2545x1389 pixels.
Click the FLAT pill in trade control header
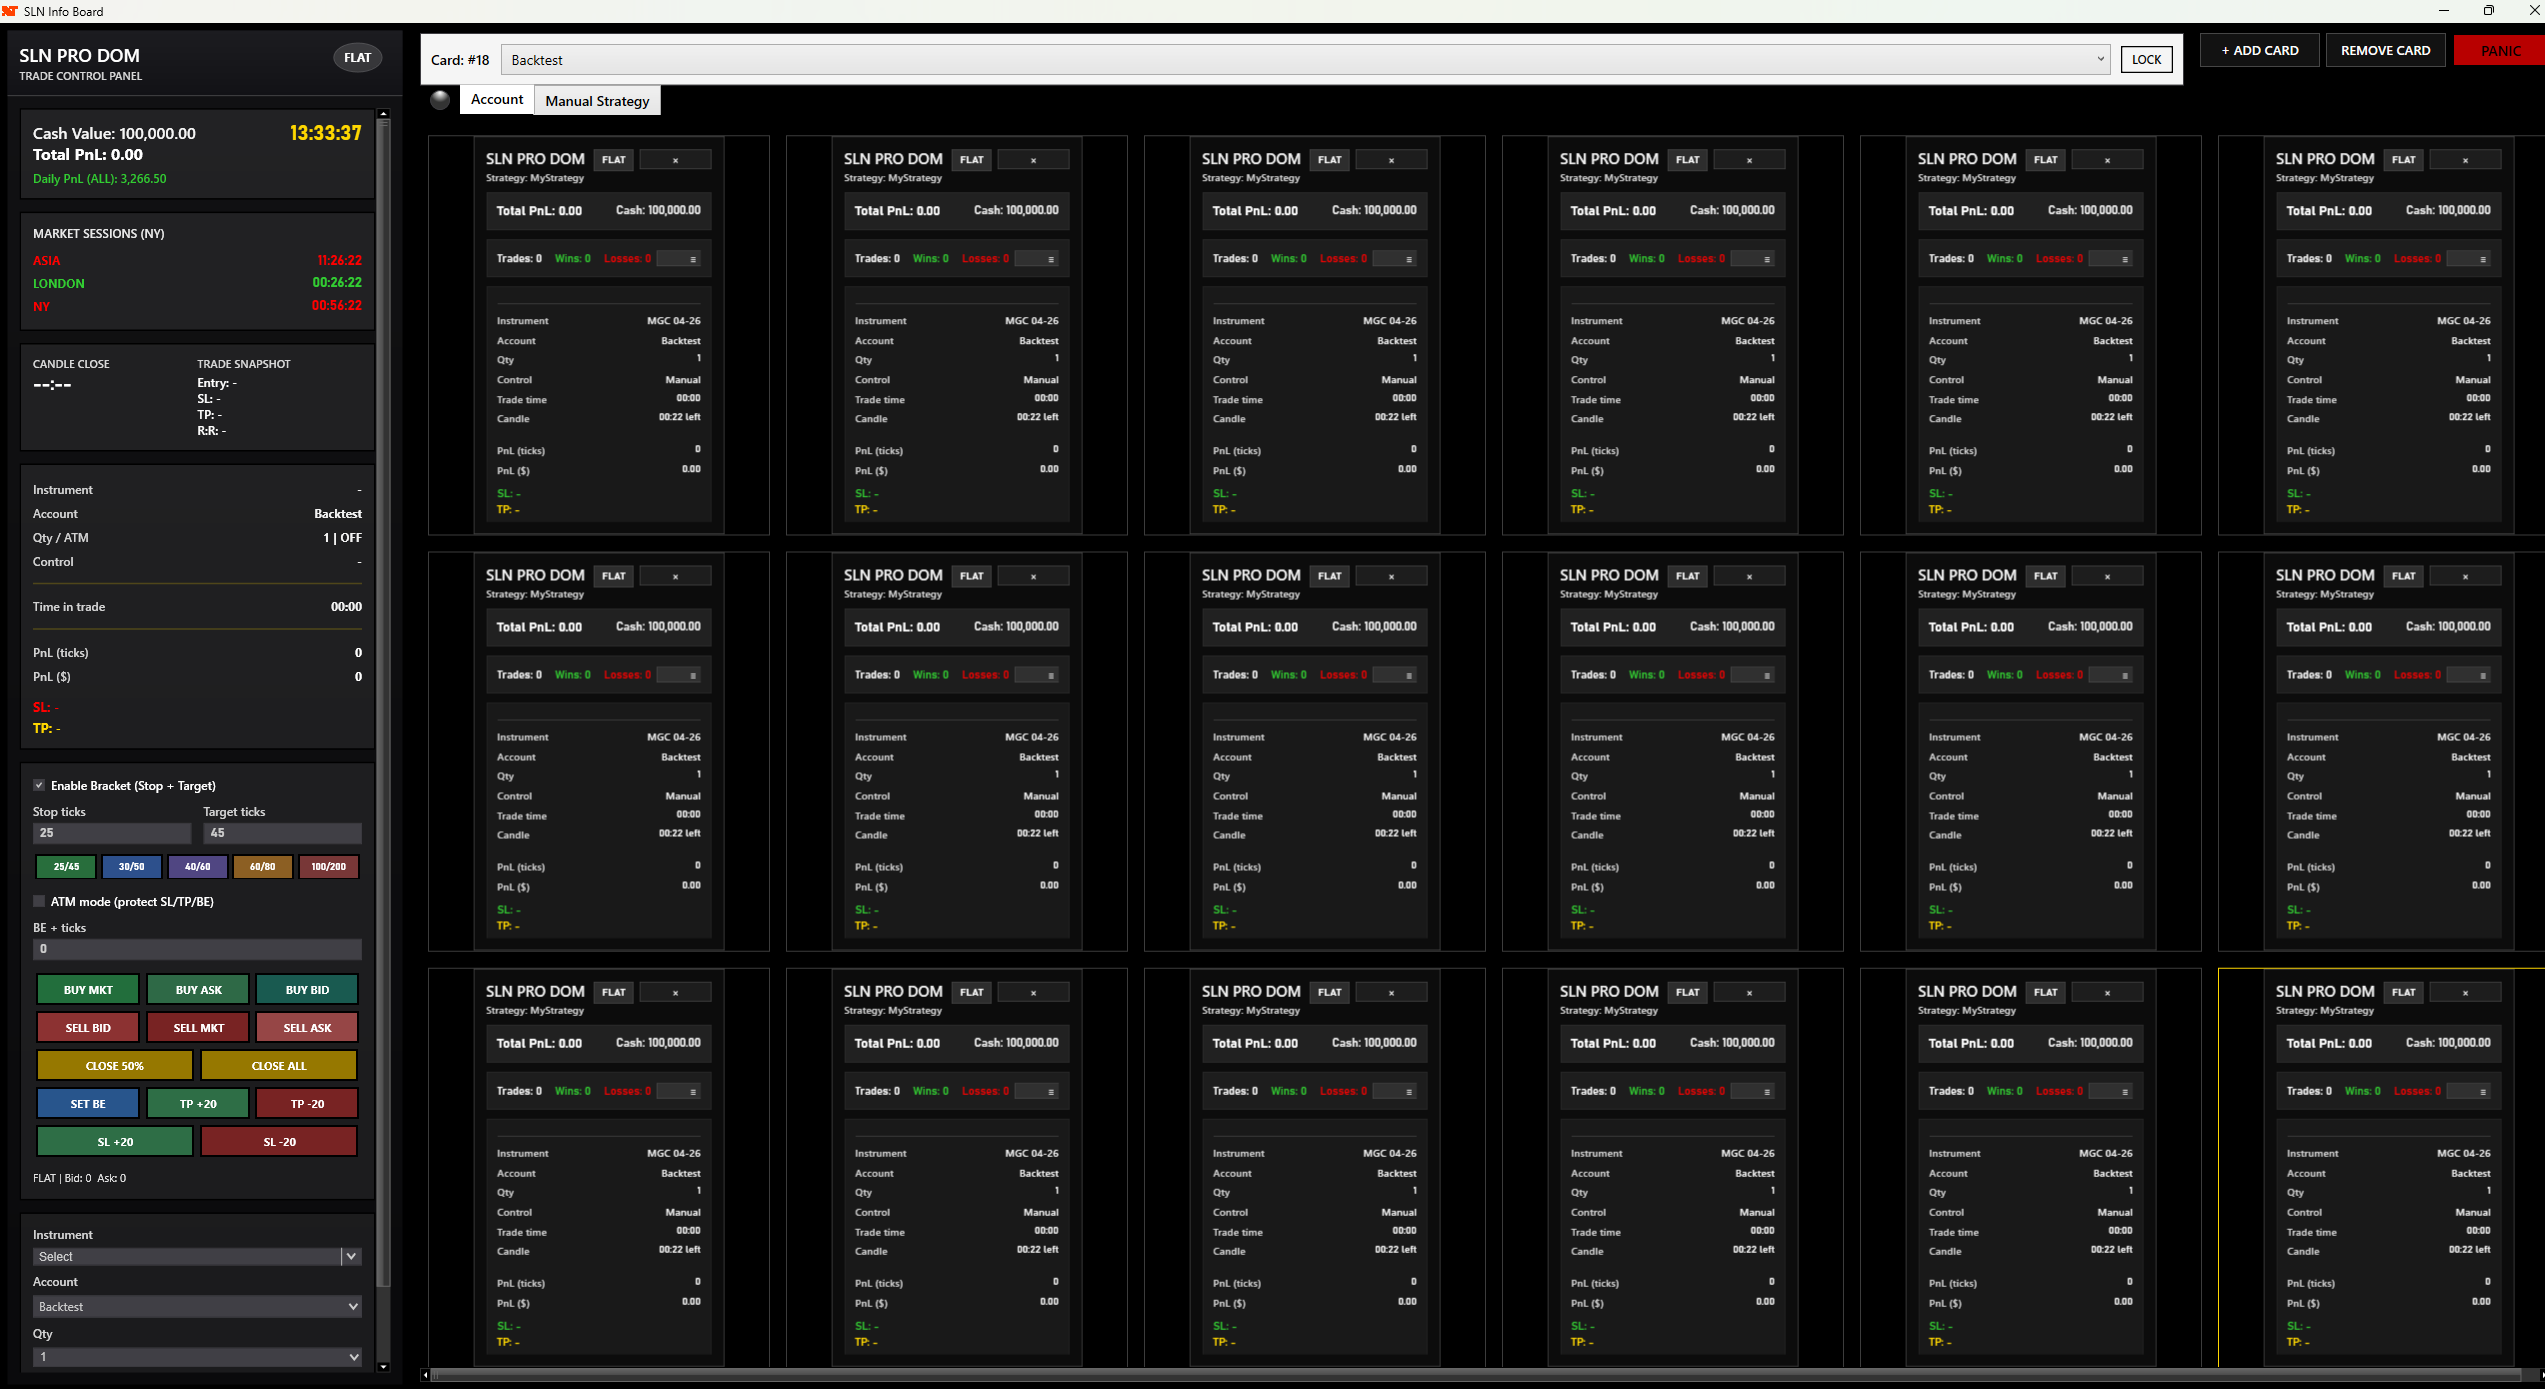point(357,58)
